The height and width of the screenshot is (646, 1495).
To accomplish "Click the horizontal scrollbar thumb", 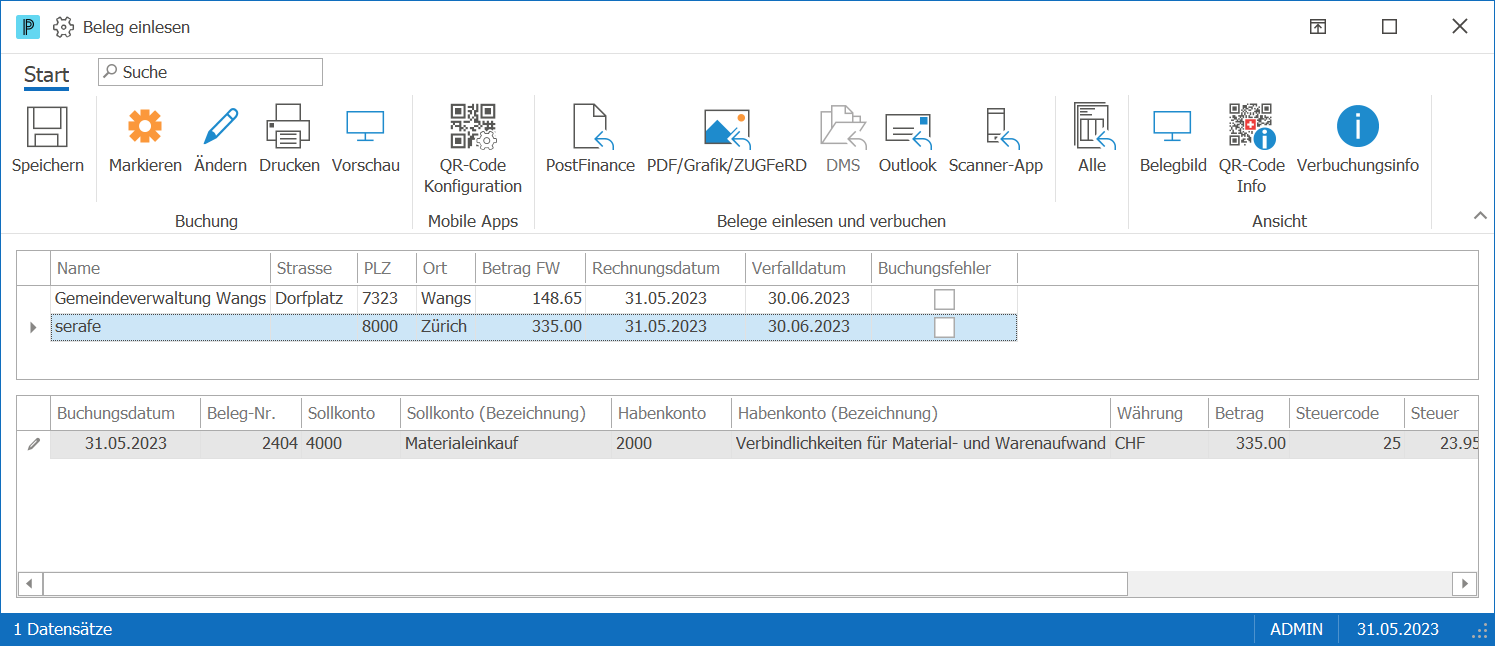I will (x=585, y=583).
